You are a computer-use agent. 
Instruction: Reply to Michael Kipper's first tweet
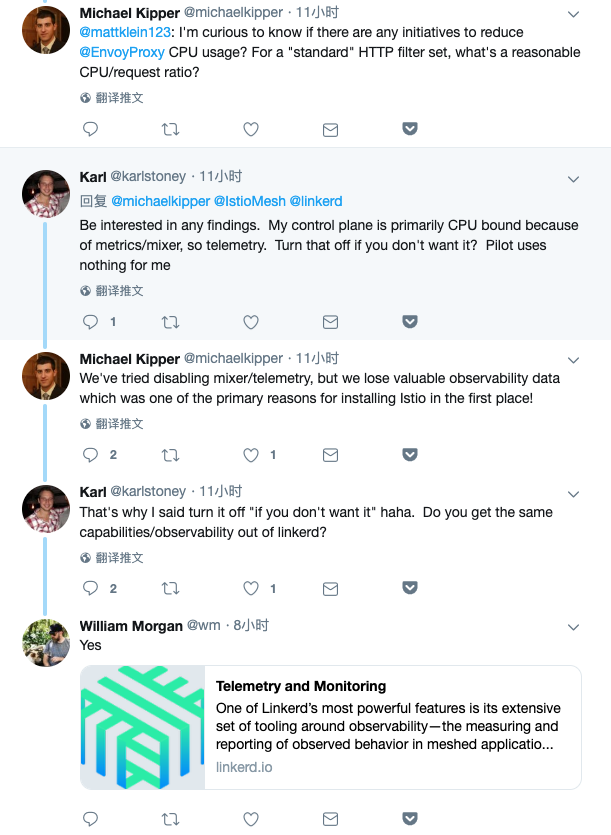(x=90, y=129)
